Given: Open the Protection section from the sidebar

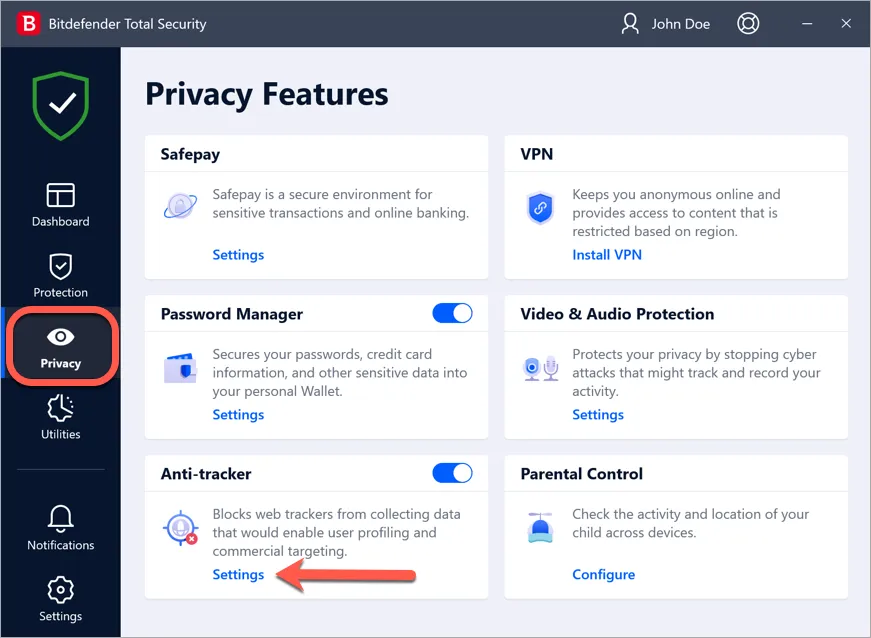Looking at the screenshot, I should point(60,268).
